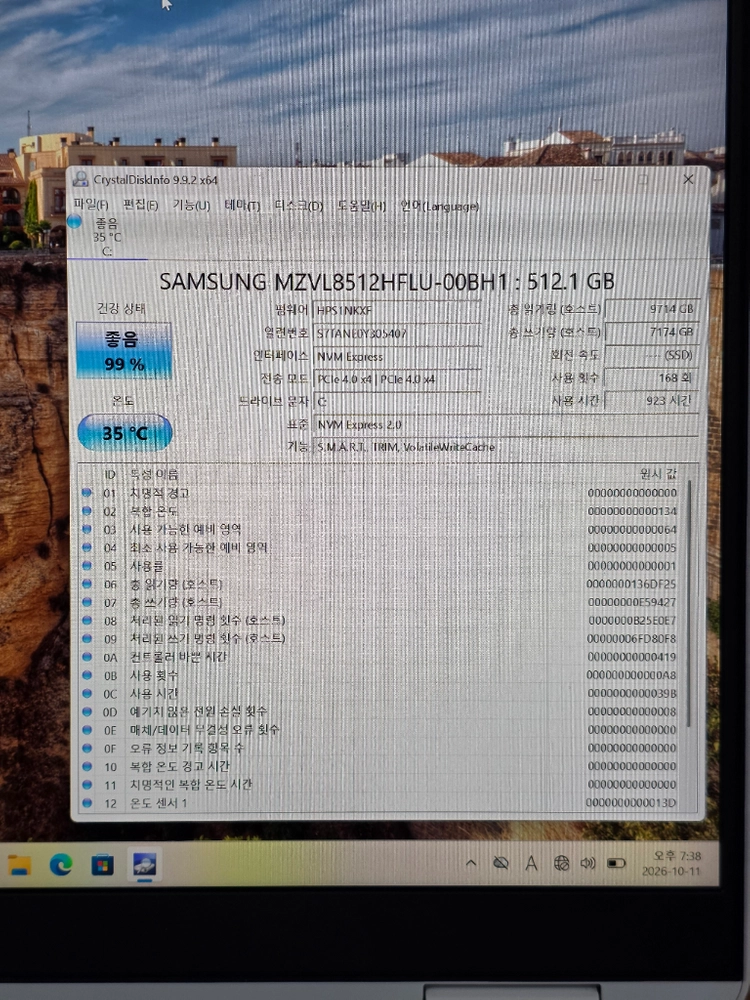Click the 원시 값 column header
This screenshot has width=750, height=1000.
tap(658, 473)
